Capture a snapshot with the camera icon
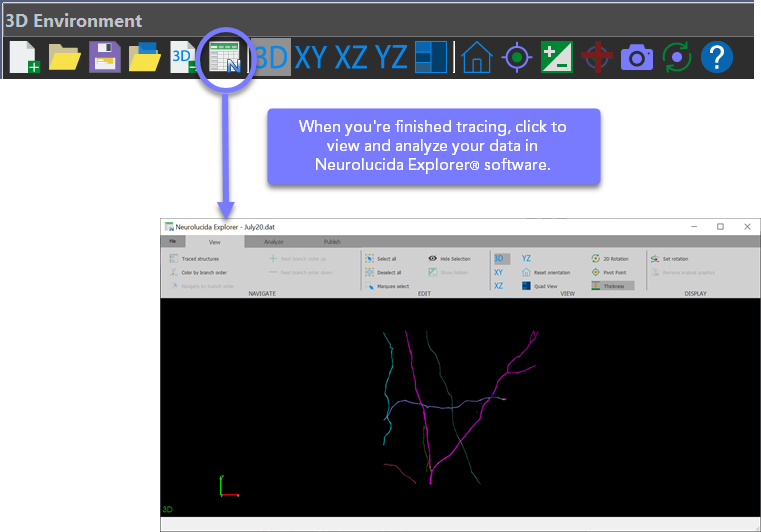 pyautogui.click(x=637, y=58)
